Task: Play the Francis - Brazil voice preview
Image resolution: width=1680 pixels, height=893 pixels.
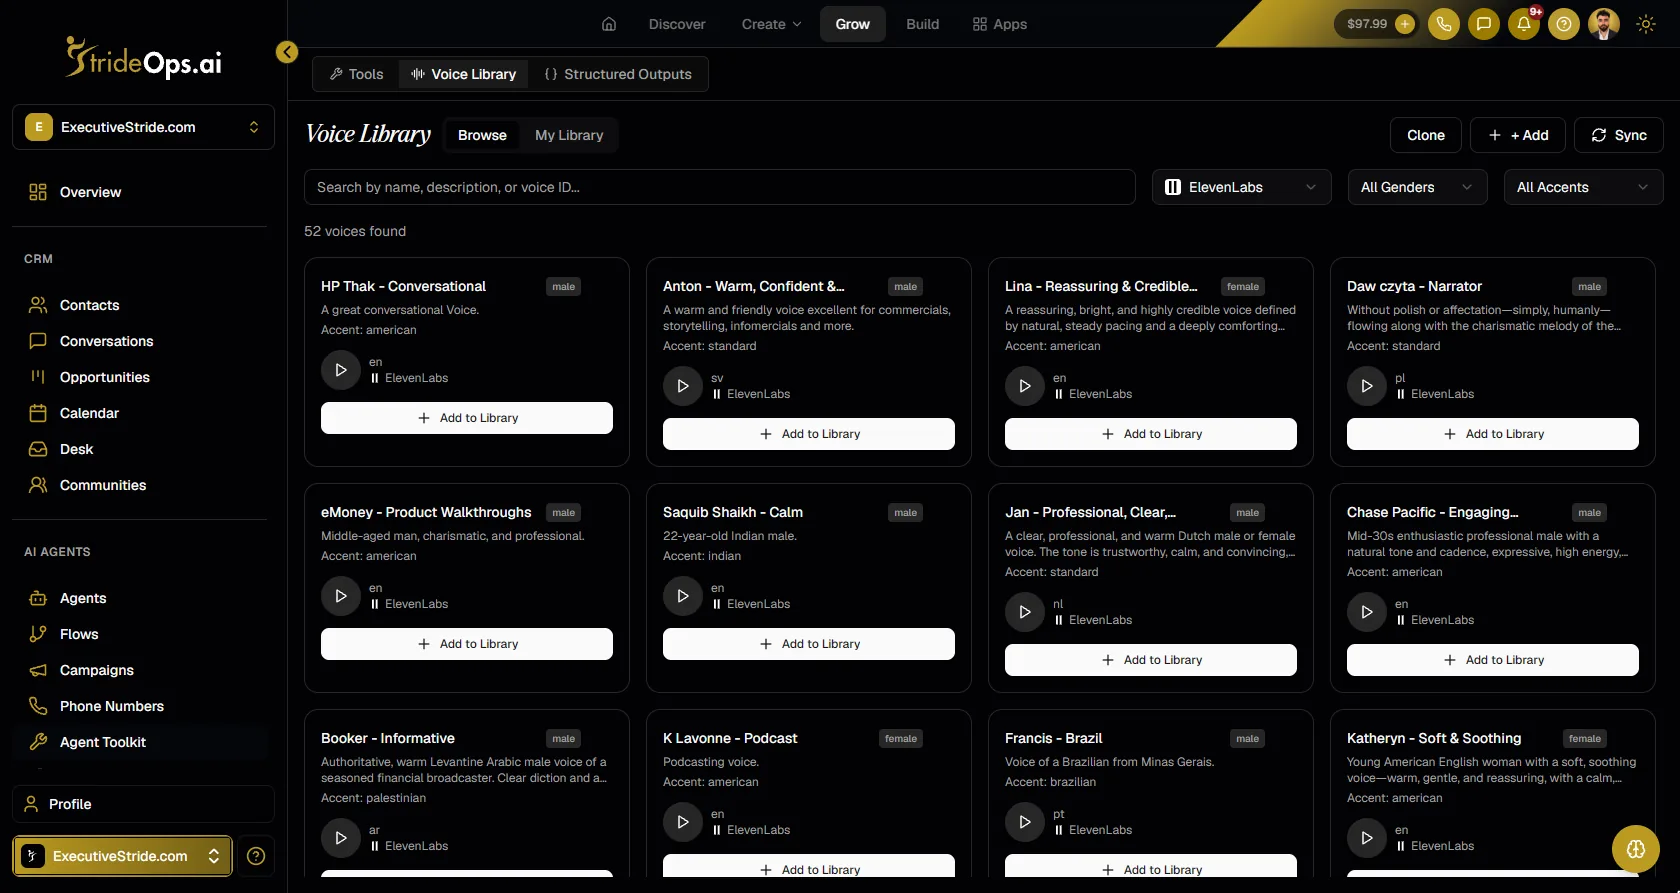Action: tap(1025, 822)
